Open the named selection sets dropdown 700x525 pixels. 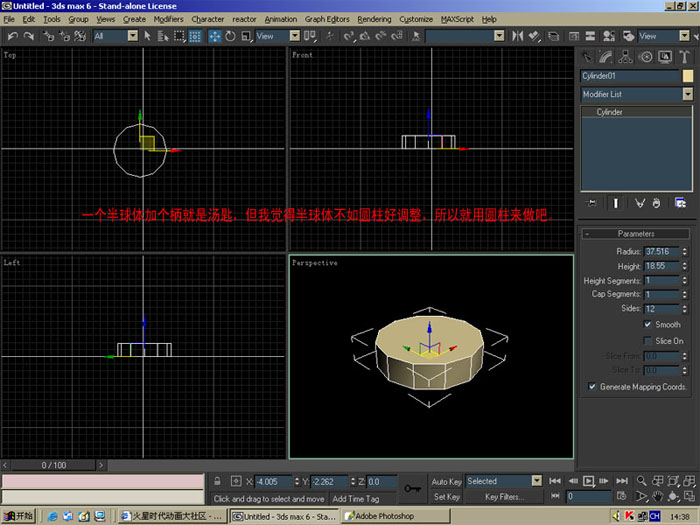tap(500, 36)
